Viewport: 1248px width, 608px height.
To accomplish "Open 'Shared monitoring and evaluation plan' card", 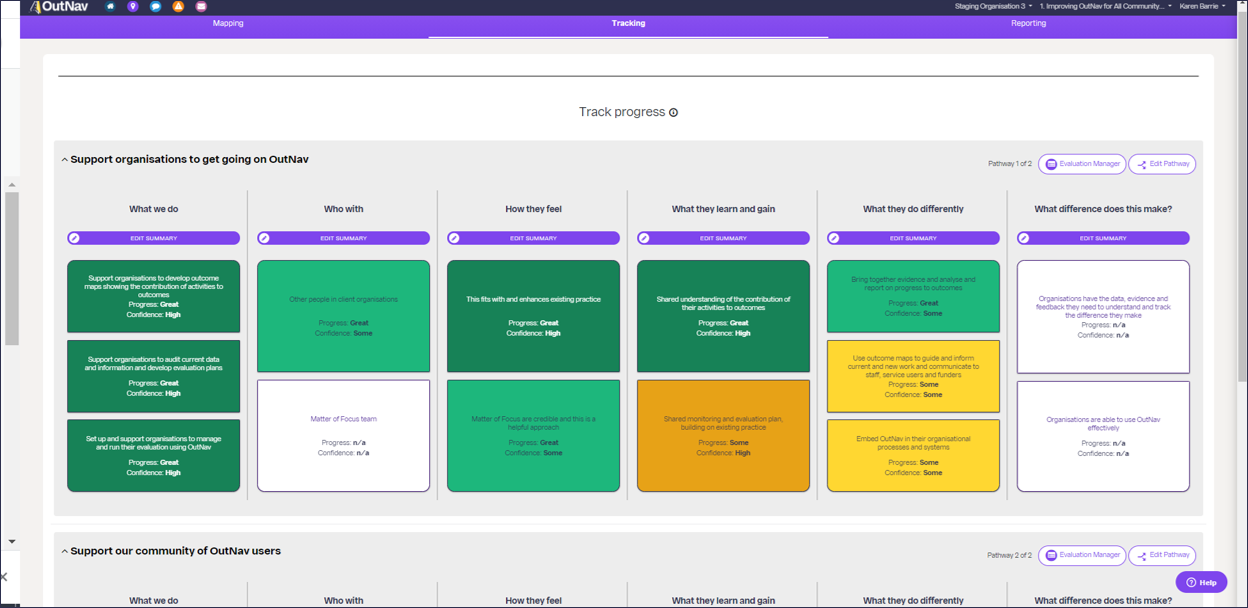I will [724, 436].
